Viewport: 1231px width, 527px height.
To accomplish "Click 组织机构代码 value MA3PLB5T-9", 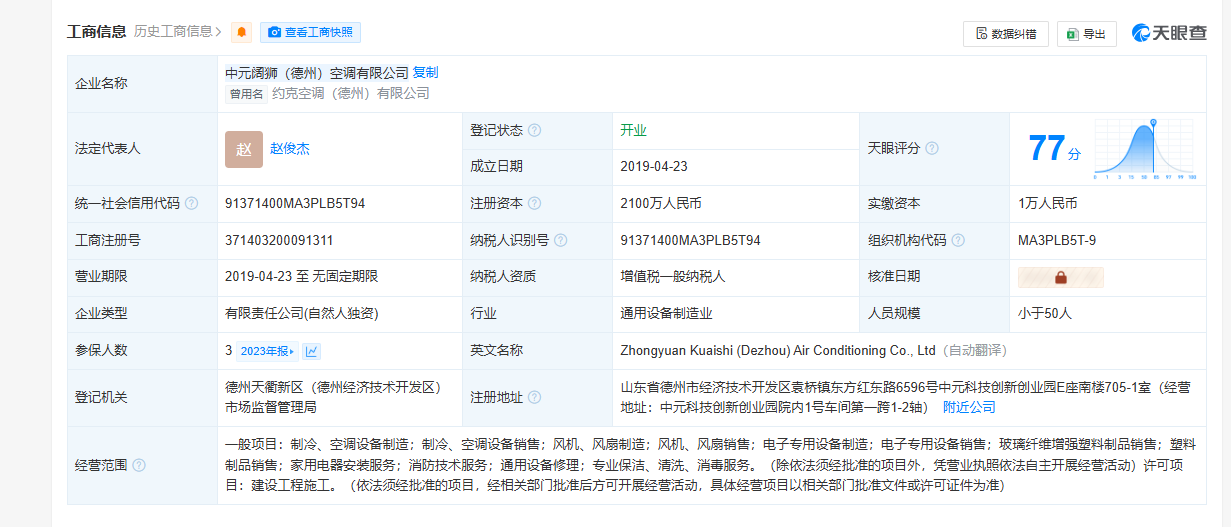I will 1057,240.
